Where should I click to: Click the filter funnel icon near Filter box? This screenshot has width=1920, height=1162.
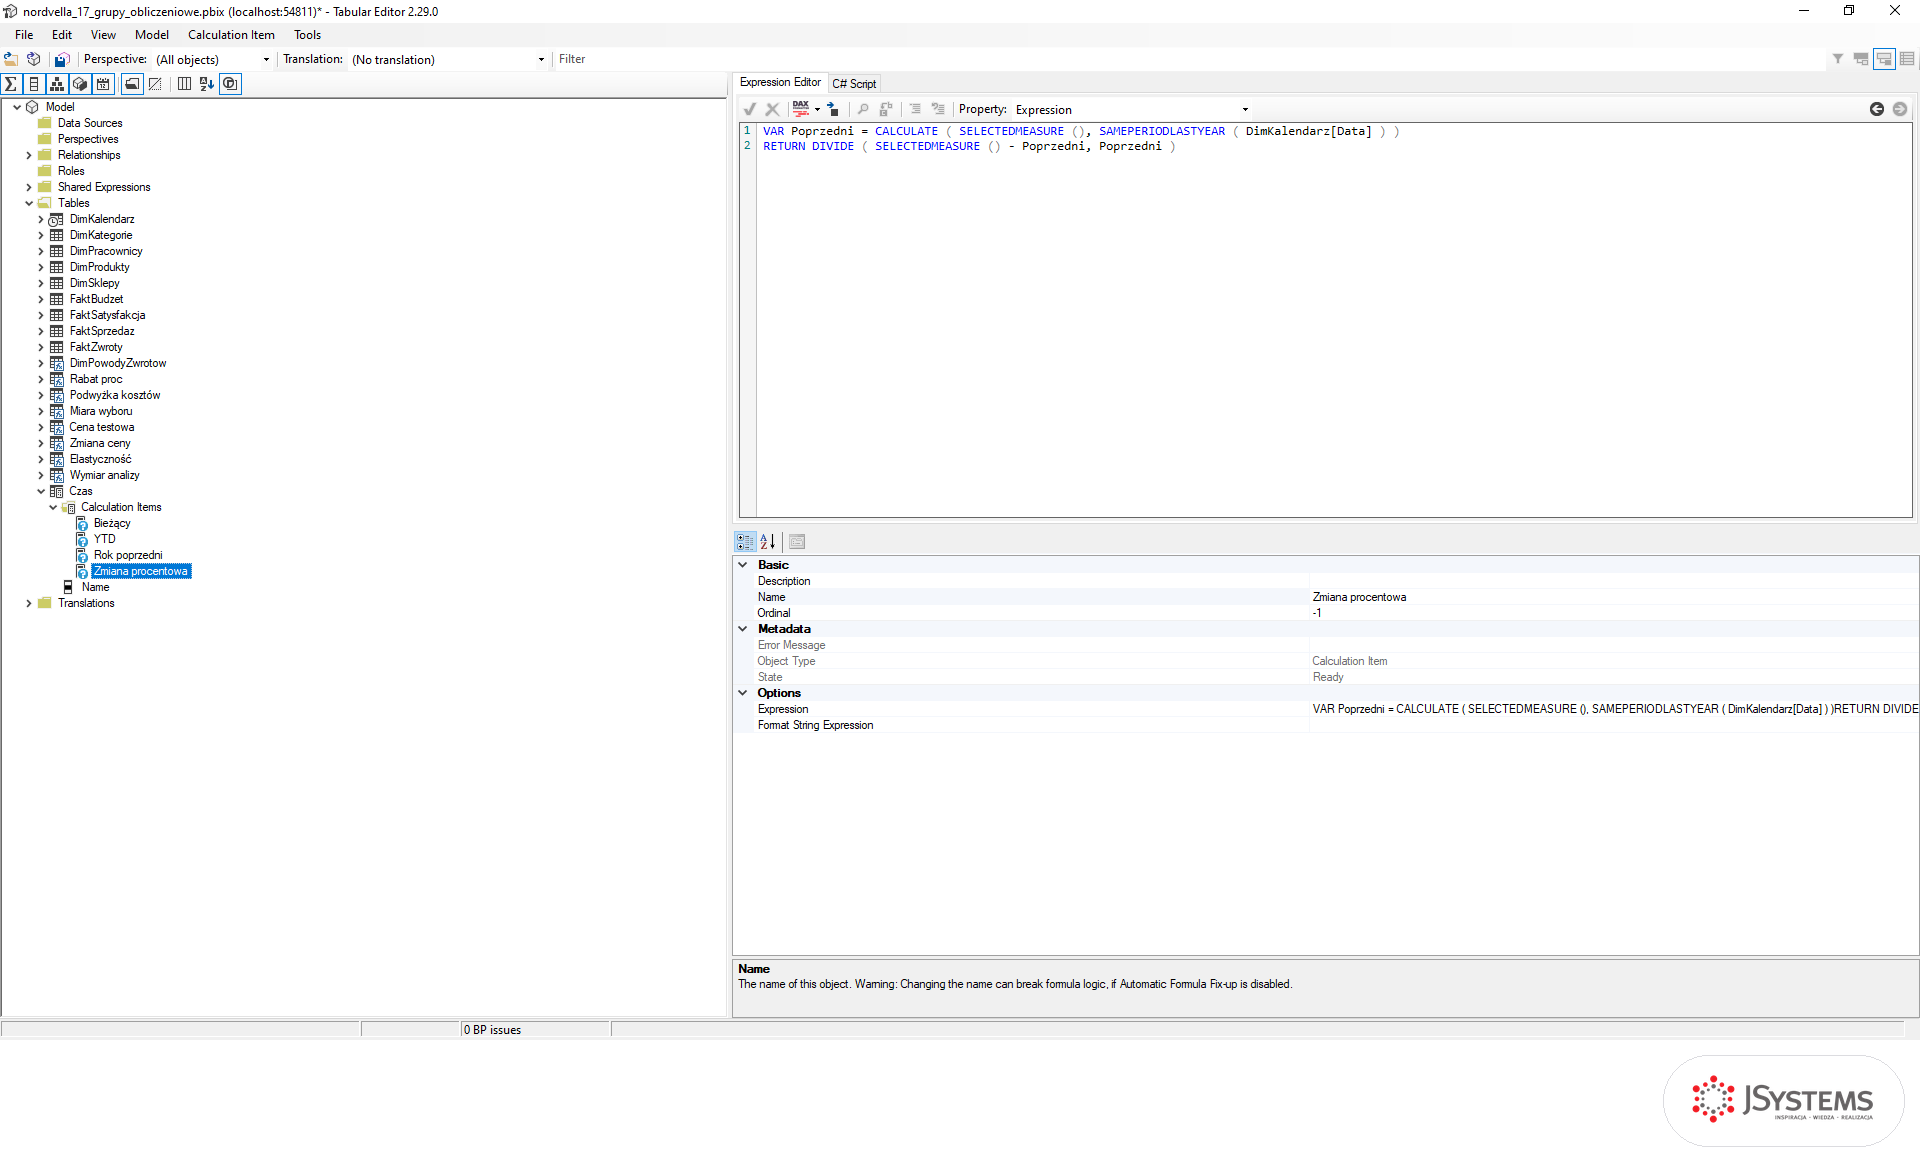[1838, 59]
